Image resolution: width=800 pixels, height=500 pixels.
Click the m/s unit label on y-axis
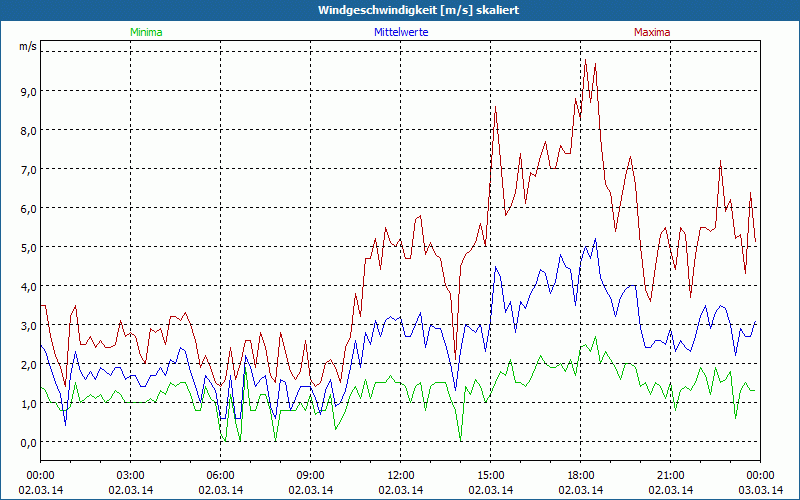coord(28,46)
